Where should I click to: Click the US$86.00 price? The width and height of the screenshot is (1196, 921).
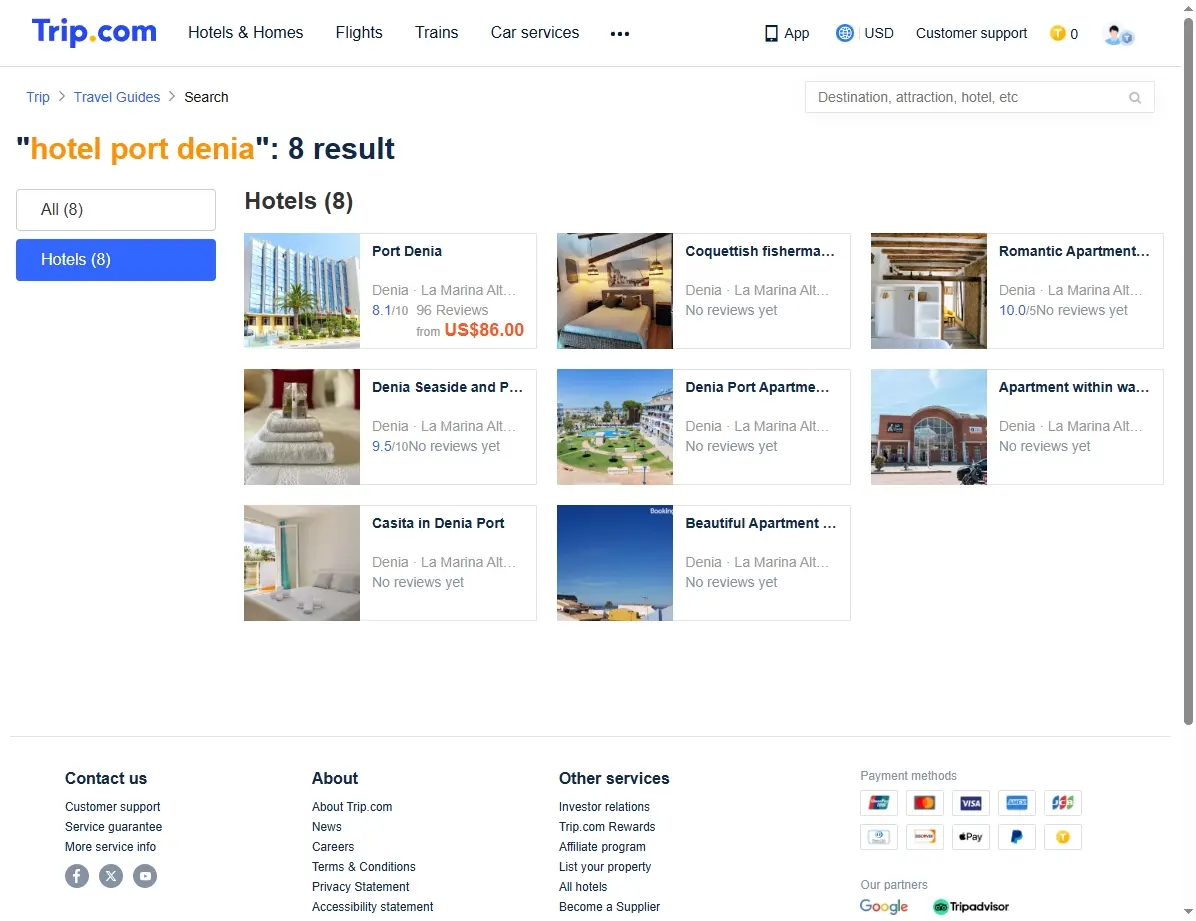click(484, 330)
